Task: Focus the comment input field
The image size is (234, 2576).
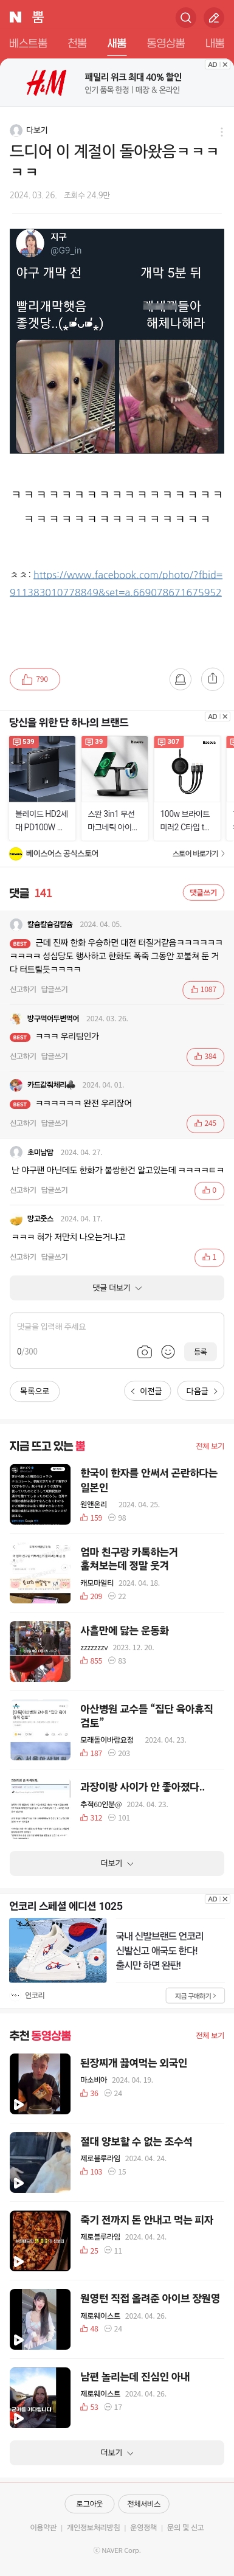Action: click(117, 1327)
